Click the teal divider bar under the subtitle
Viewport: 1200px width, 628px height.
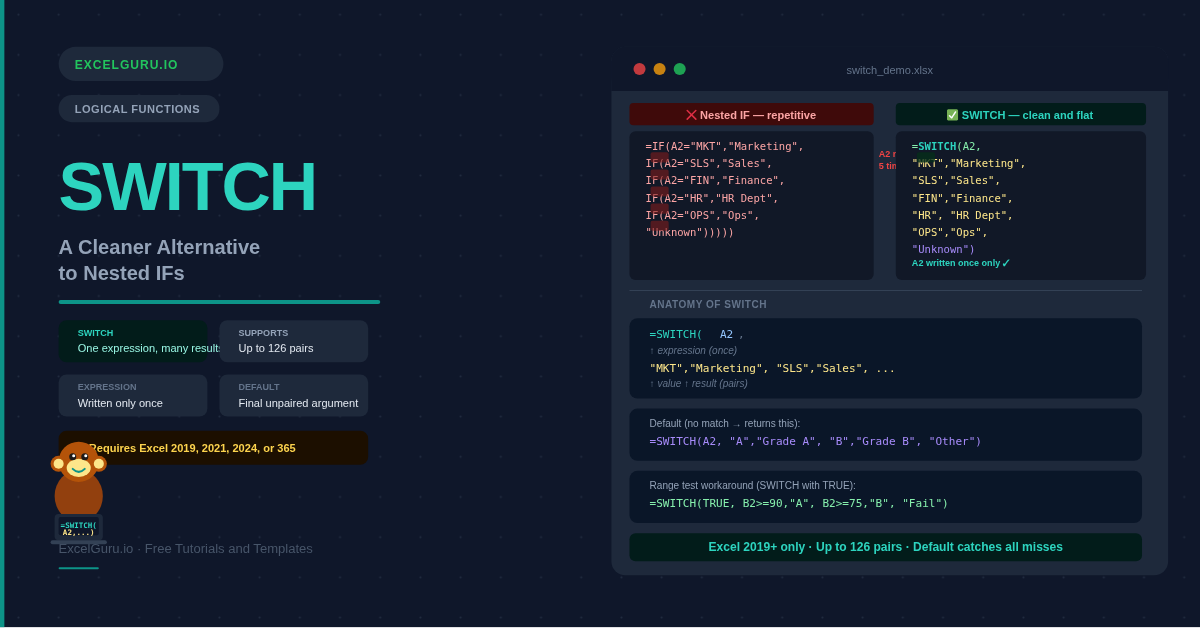[219, 302]
